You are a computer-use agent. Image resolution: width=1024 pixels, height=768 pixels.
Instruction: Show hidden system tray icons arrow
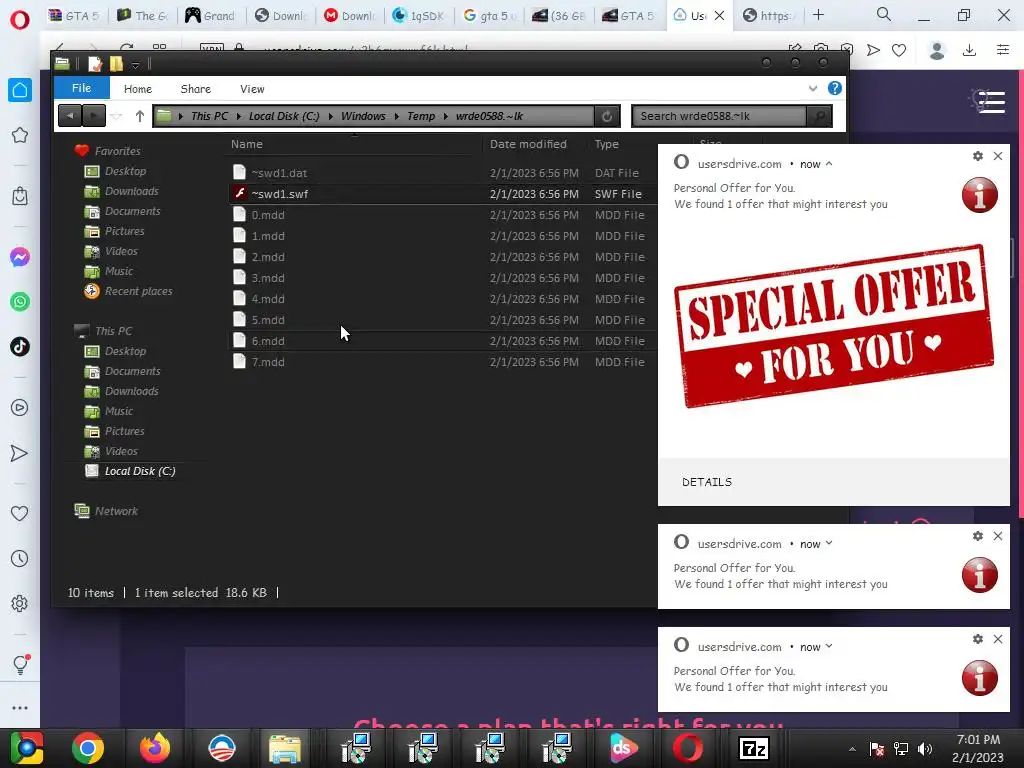coord(852,749)
